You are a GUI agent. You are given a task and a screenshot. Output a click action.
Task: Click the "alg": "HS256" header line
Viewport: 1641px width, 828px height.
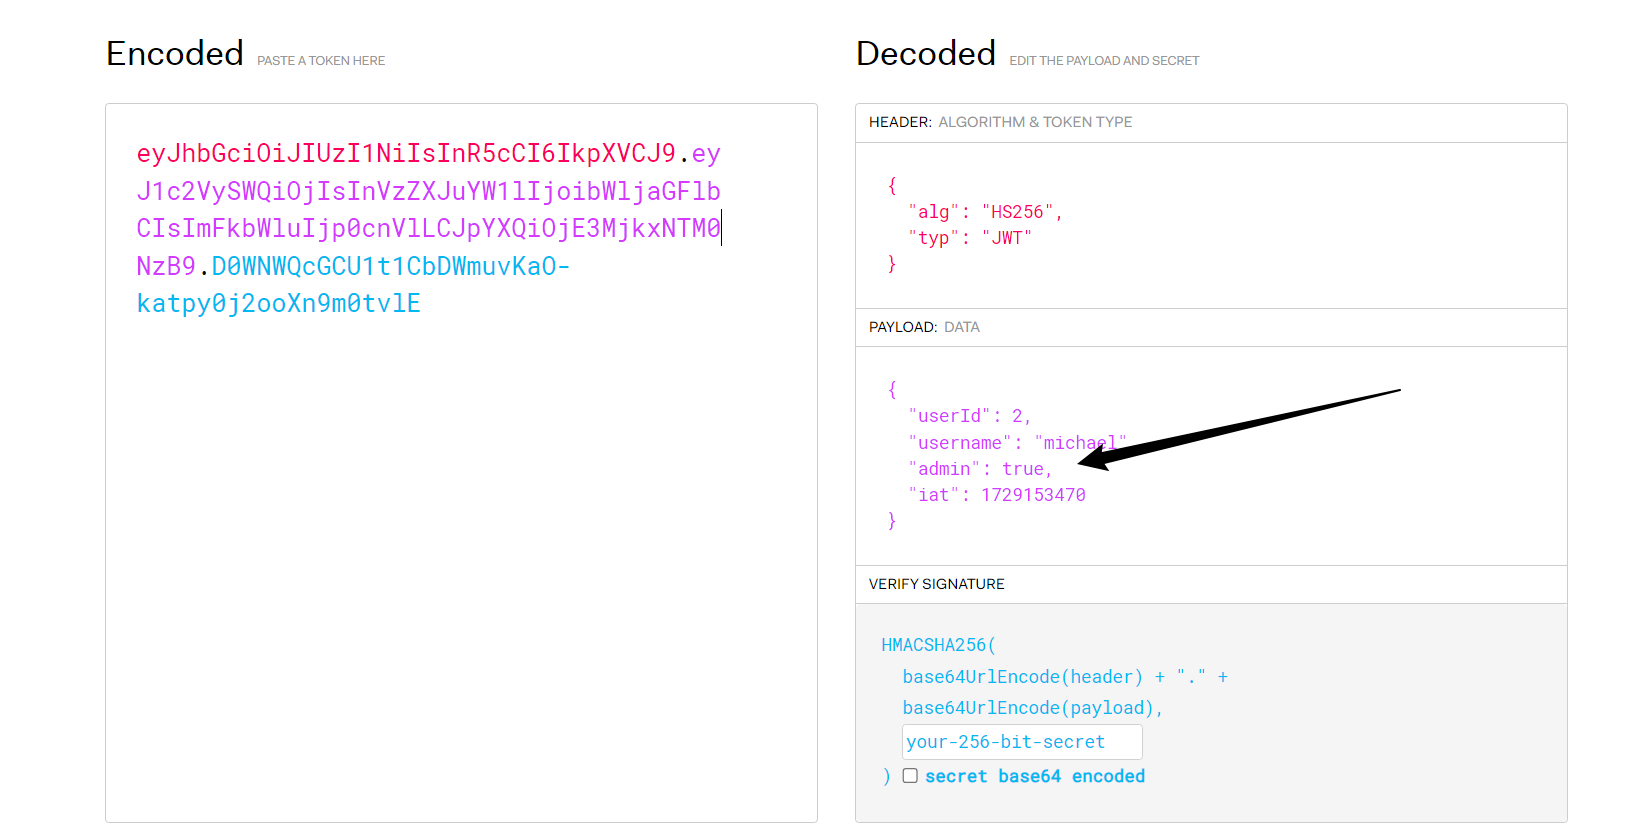pyautogui.click(x=985, y=212)
